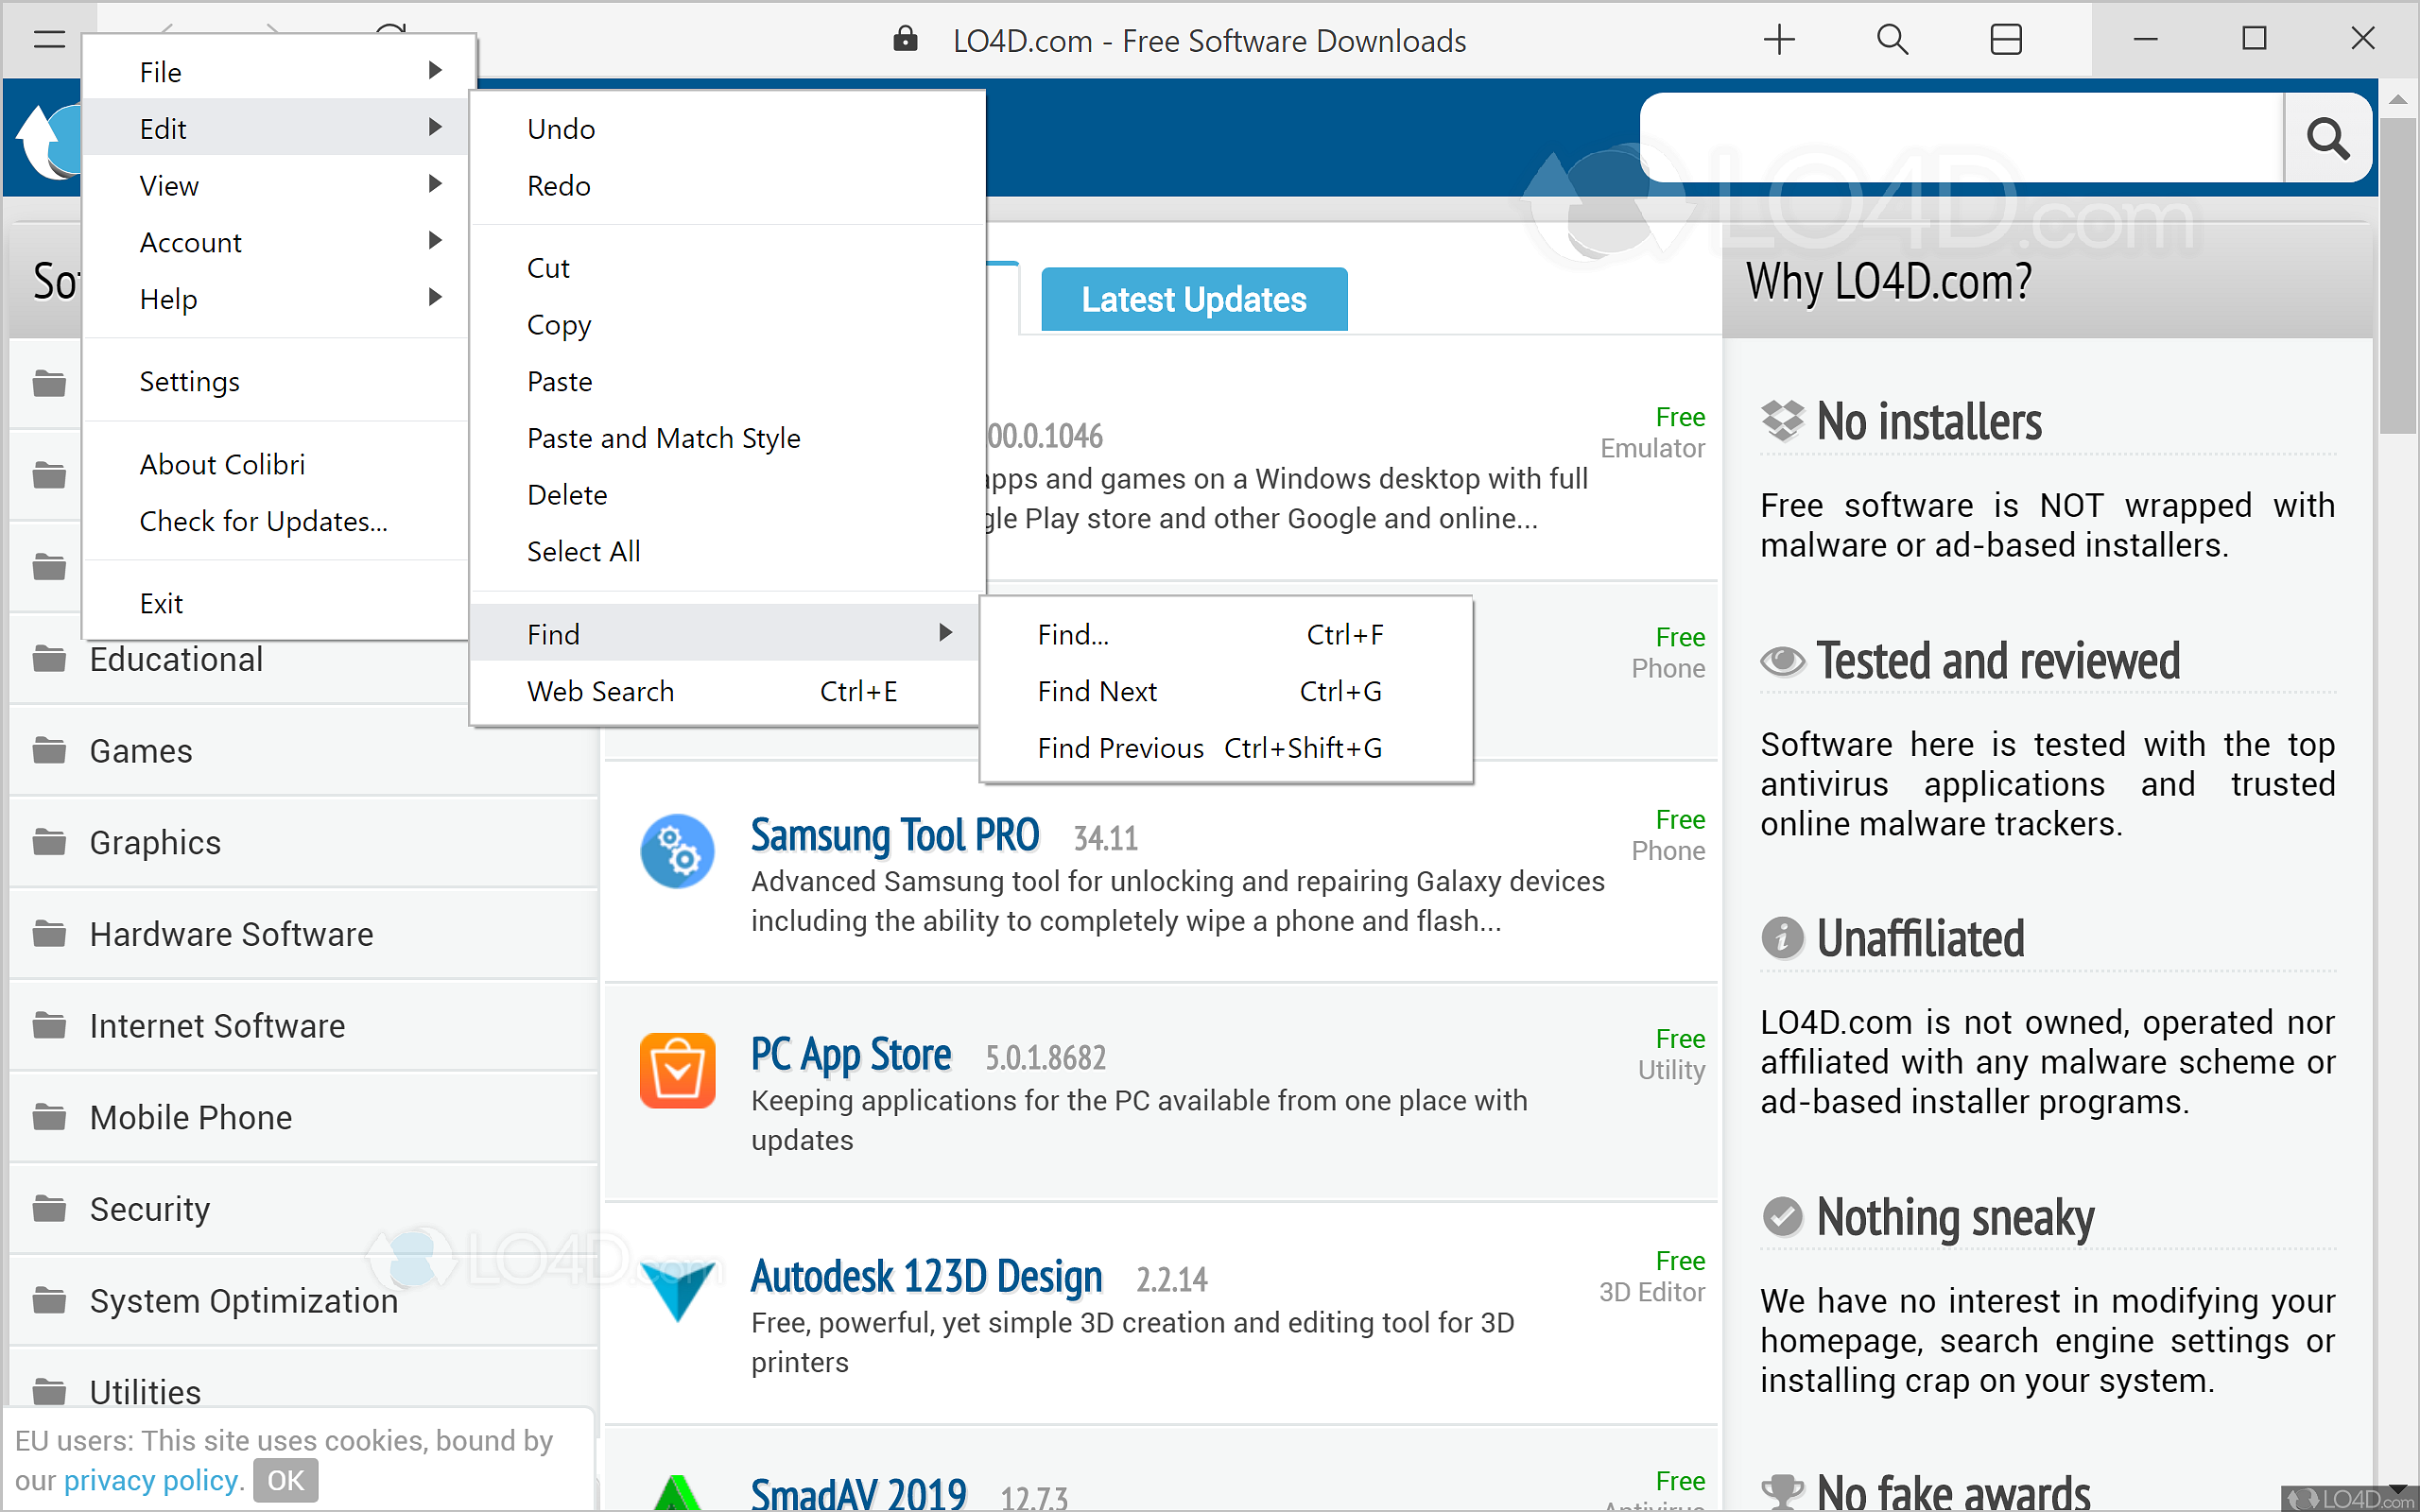
Task: Click inside the search input field
Action: click(1960, 138)
